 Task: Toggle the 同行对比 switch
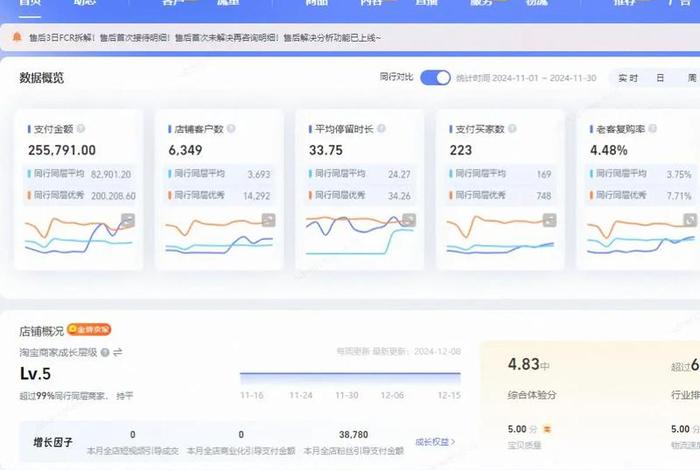[435, 78]
